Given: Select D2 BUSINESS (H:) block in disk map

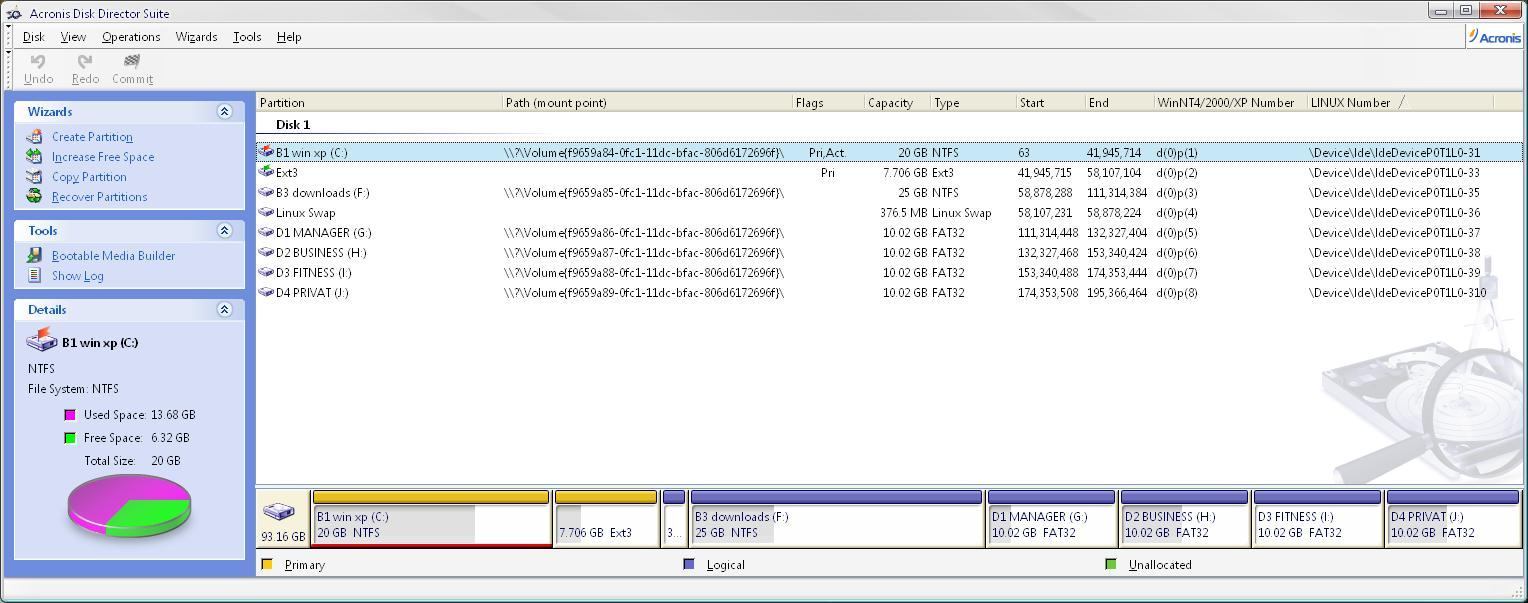Looking at the screenshot, I should (x=1184, y=518).
